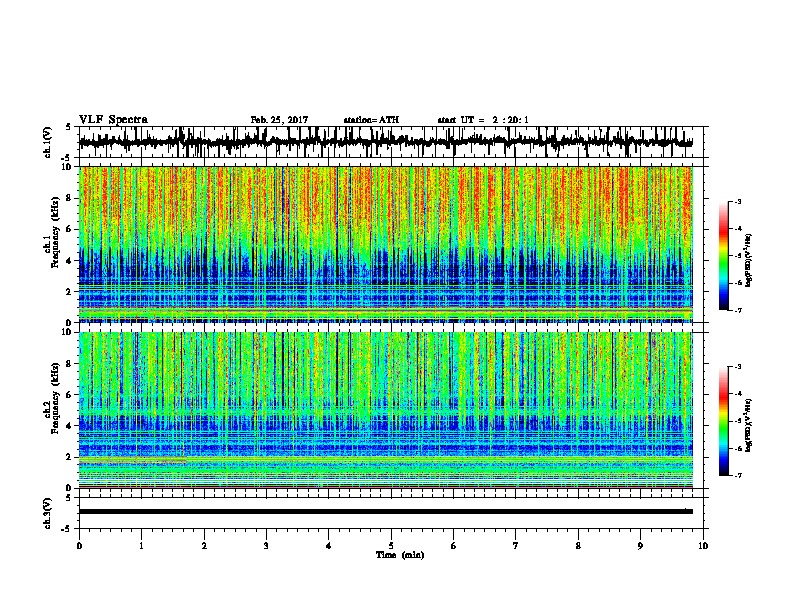Click the "station=ATH" header label
792x612 pixels.
pos(371,120)
